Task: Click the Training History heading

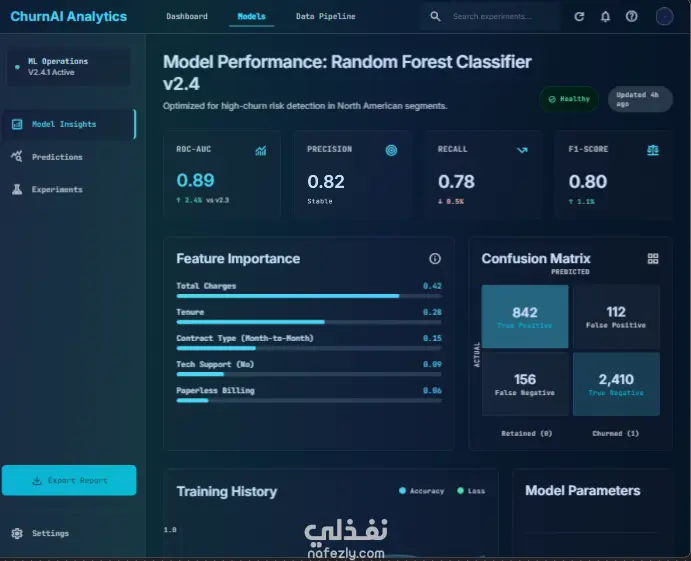Action: (x=227, y=491)
